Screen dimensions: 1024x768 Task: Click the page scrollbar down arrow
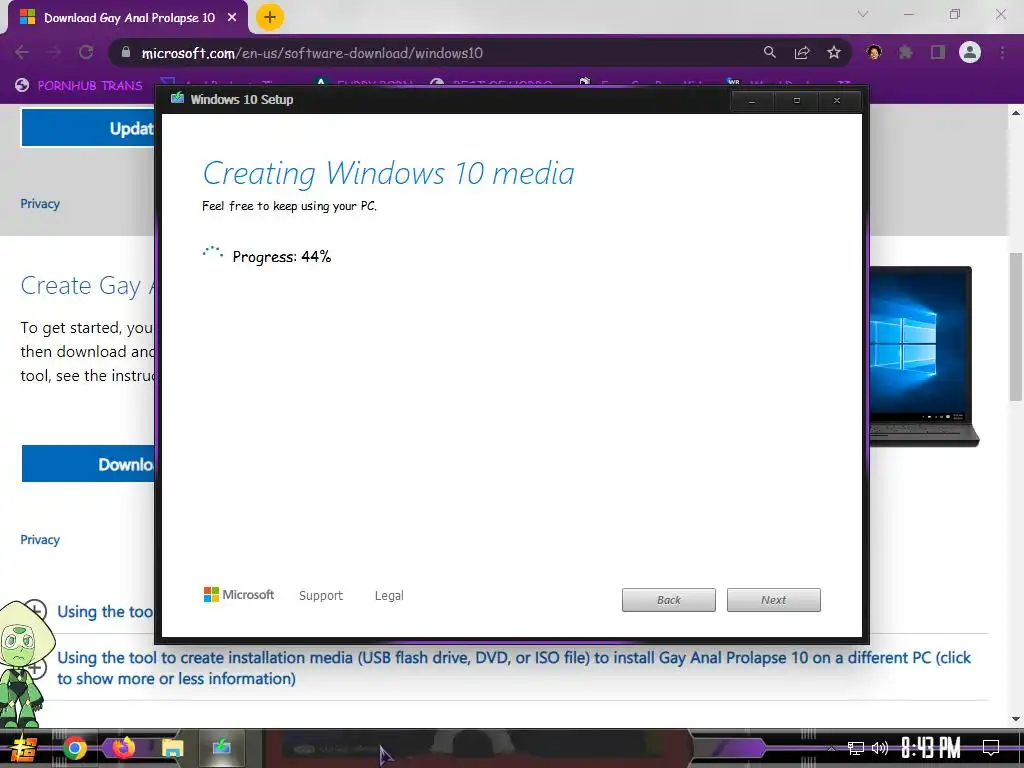(1016, 720)
